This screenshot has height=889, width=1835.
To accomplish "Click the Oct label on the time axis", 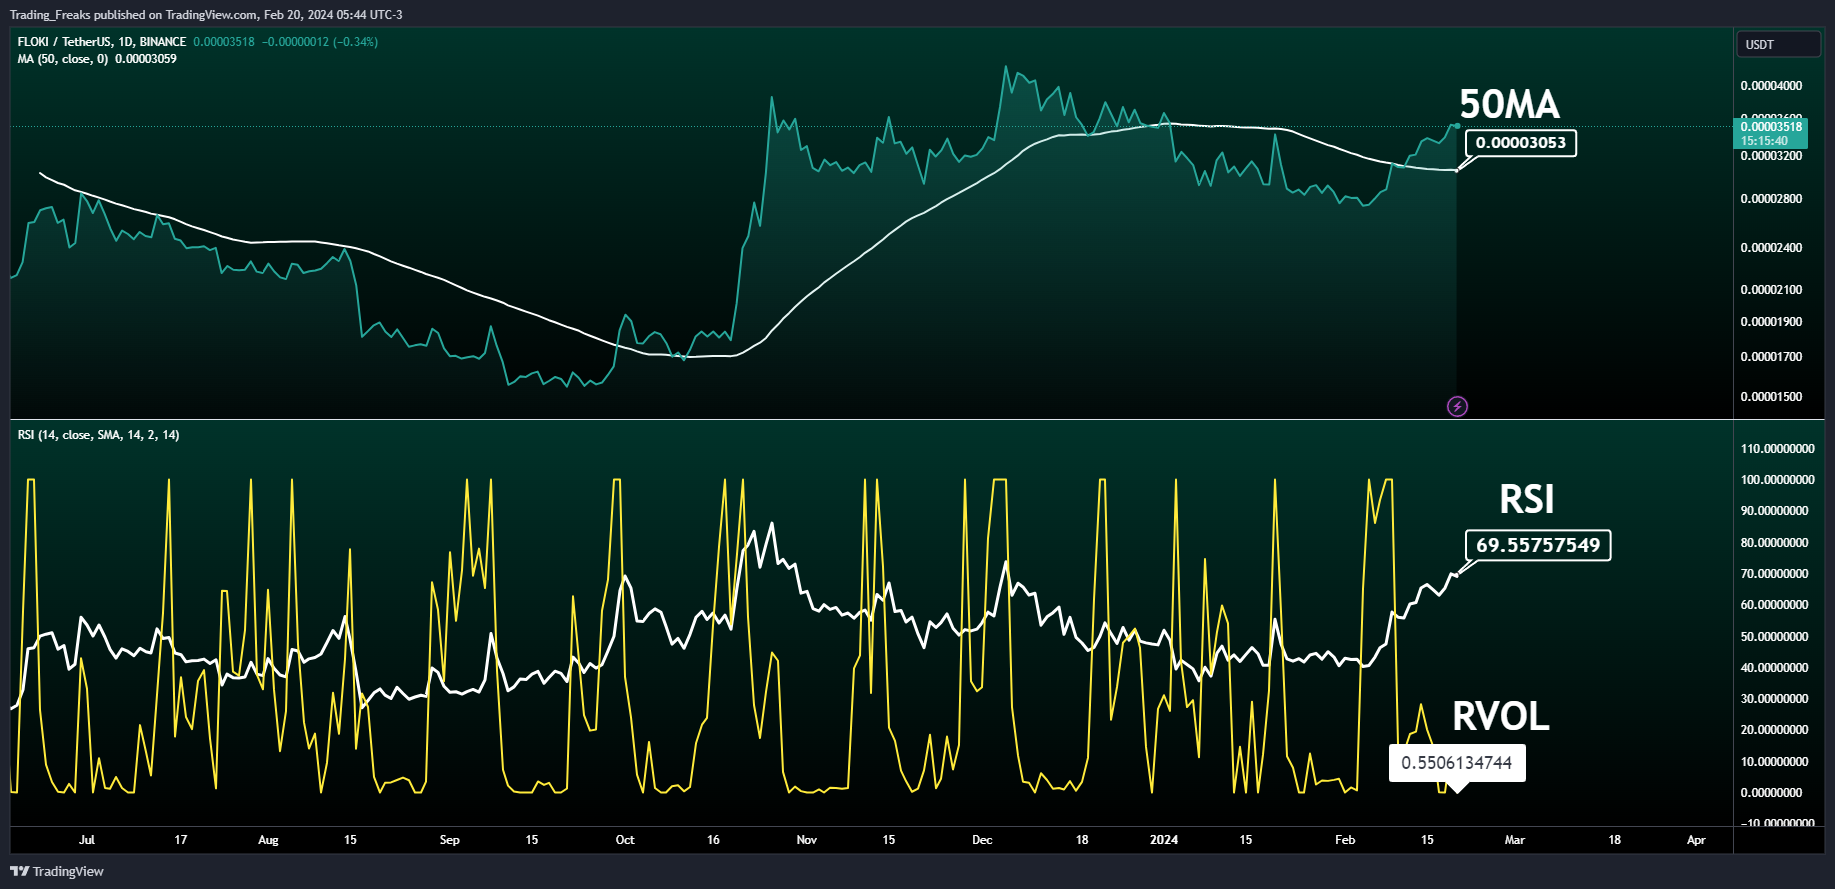I will 625,840.
